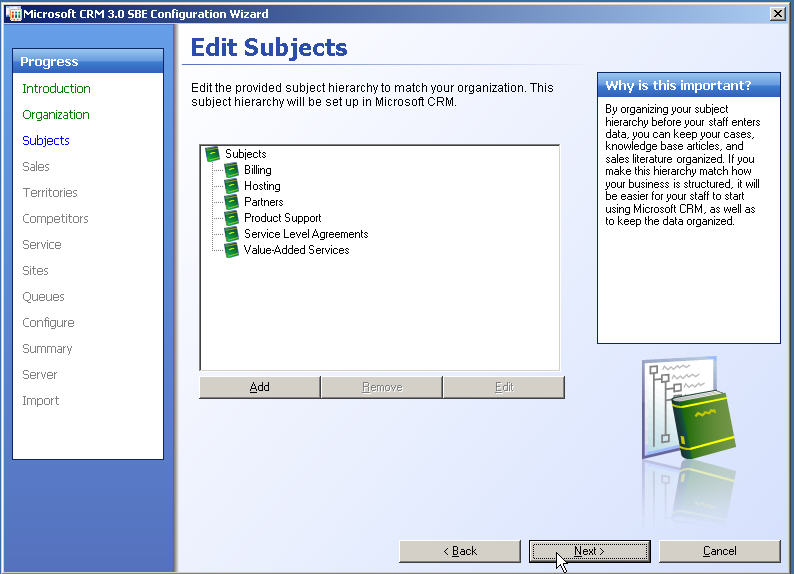Select the Billing subject label
The width and height of the screenshot is (794, 574).
click(257, 170)
